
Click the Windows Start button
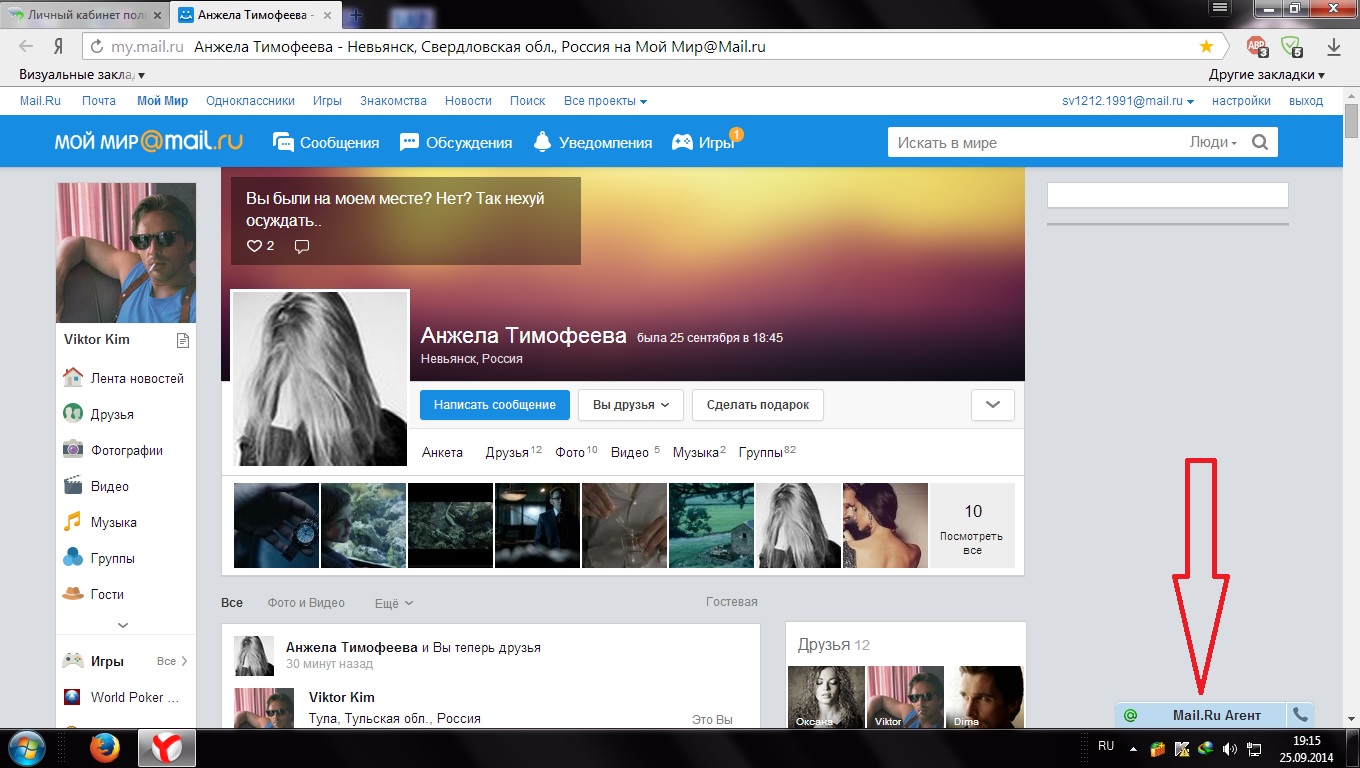pos(27,748)
